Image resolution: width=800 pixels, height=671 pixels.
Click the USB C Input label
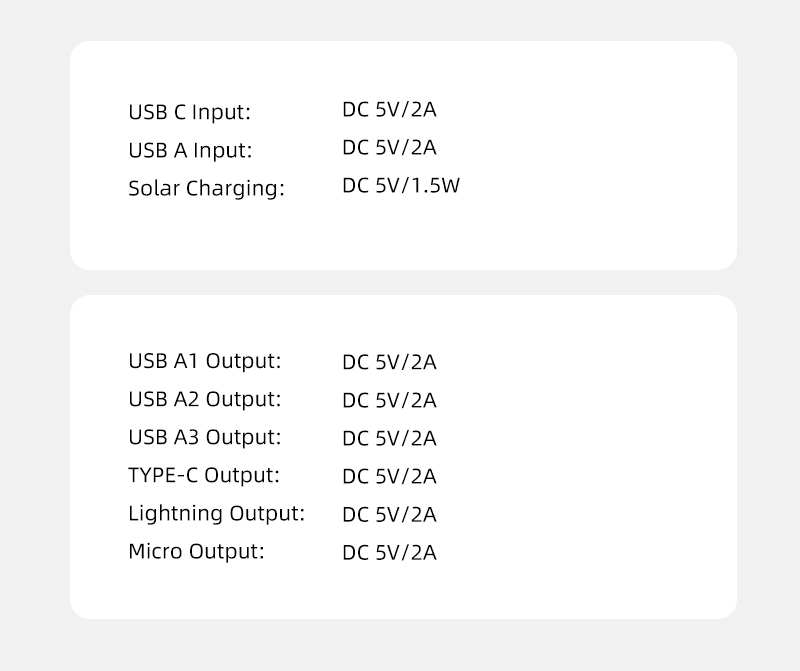click(189, 112)
